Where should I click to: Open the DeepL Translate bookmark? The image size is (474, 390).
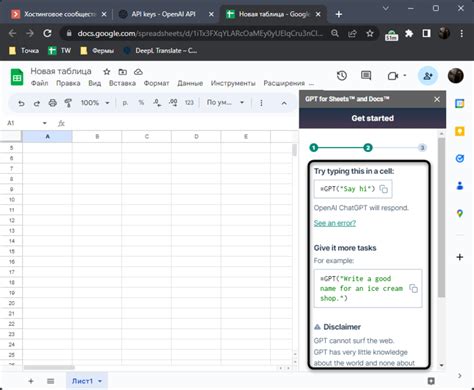(x=160, y=51)
